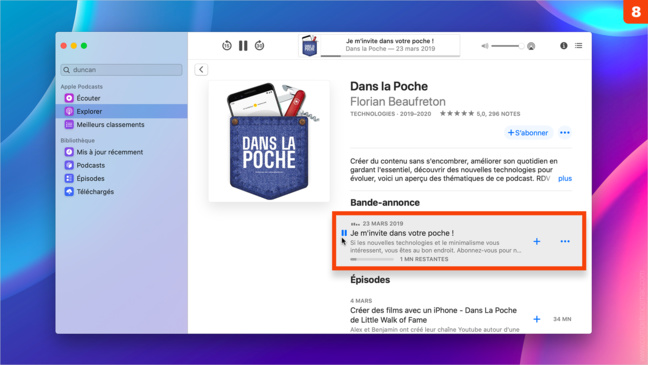
Task: Click the Dans la Poche title
Action: click(389, 86)
